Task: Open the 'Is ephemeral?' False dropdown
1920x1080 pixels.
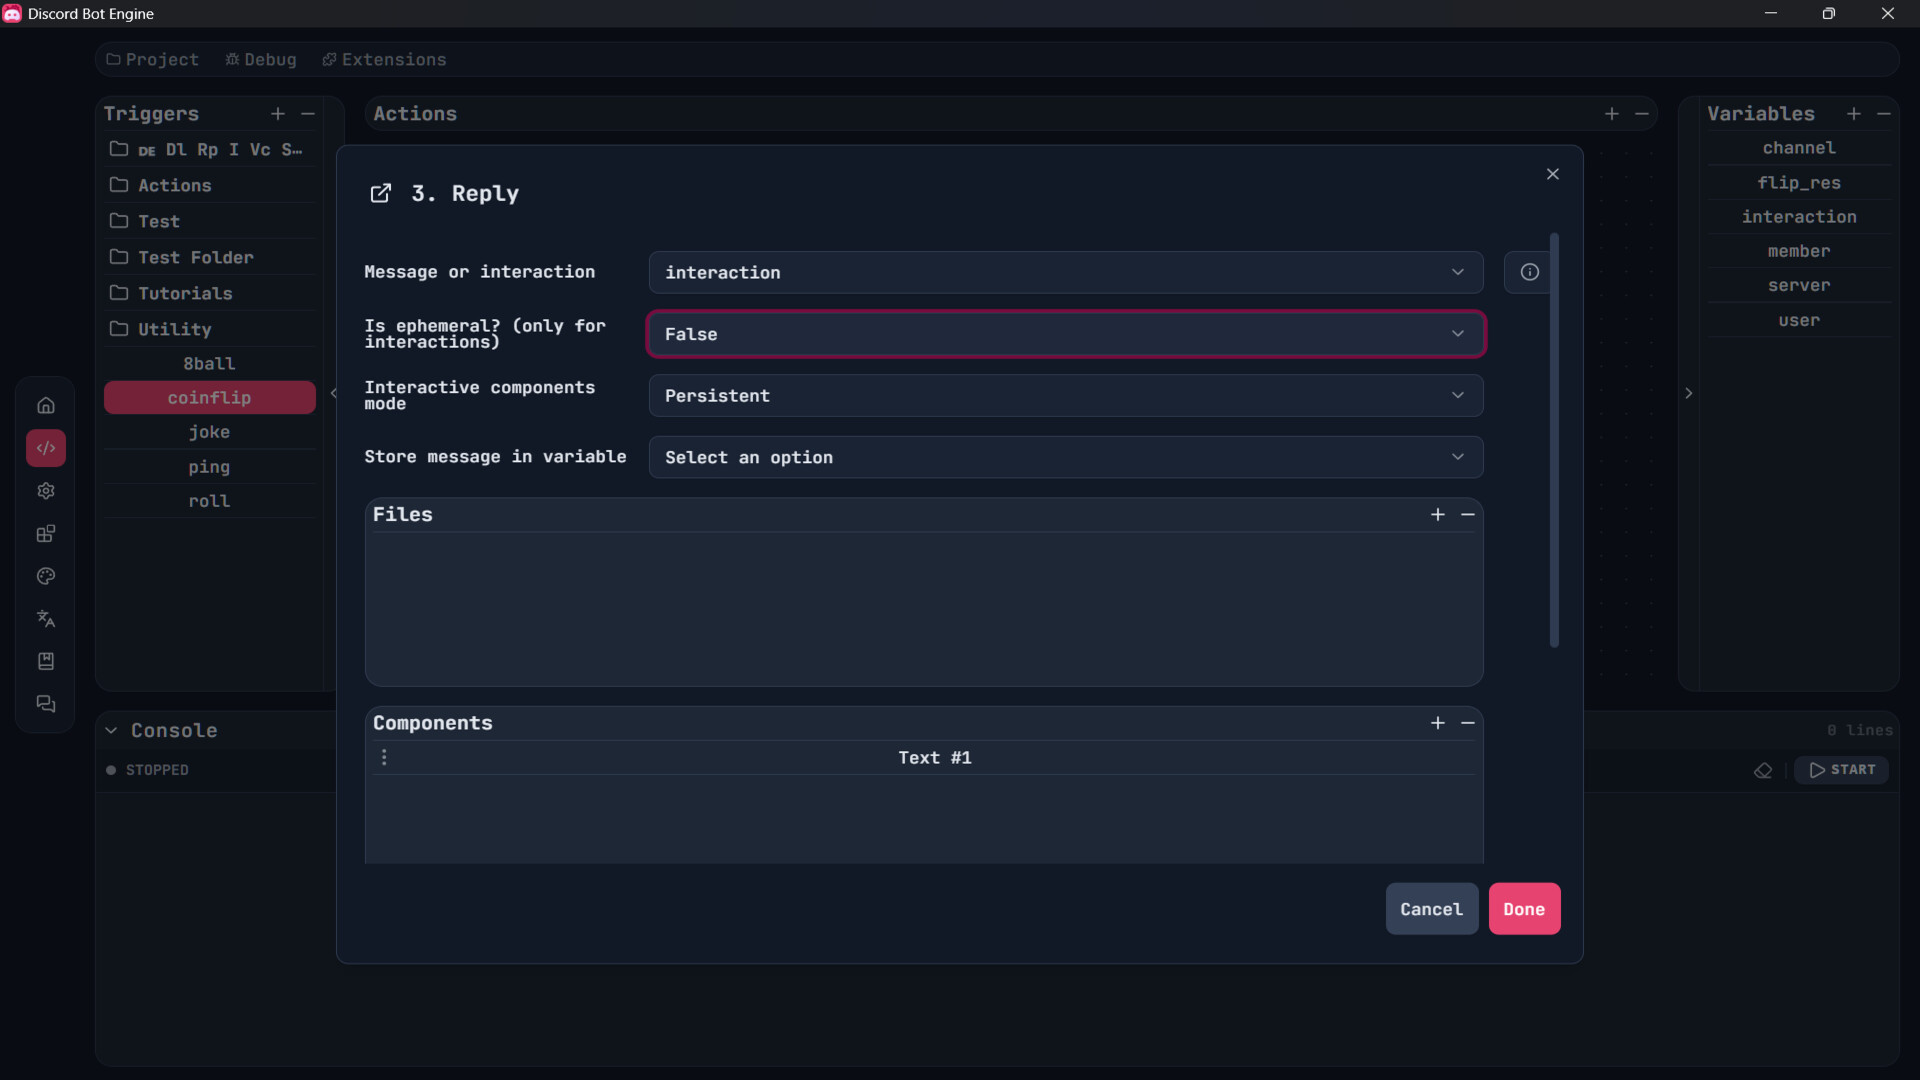Action: [x=1065, y=334]
